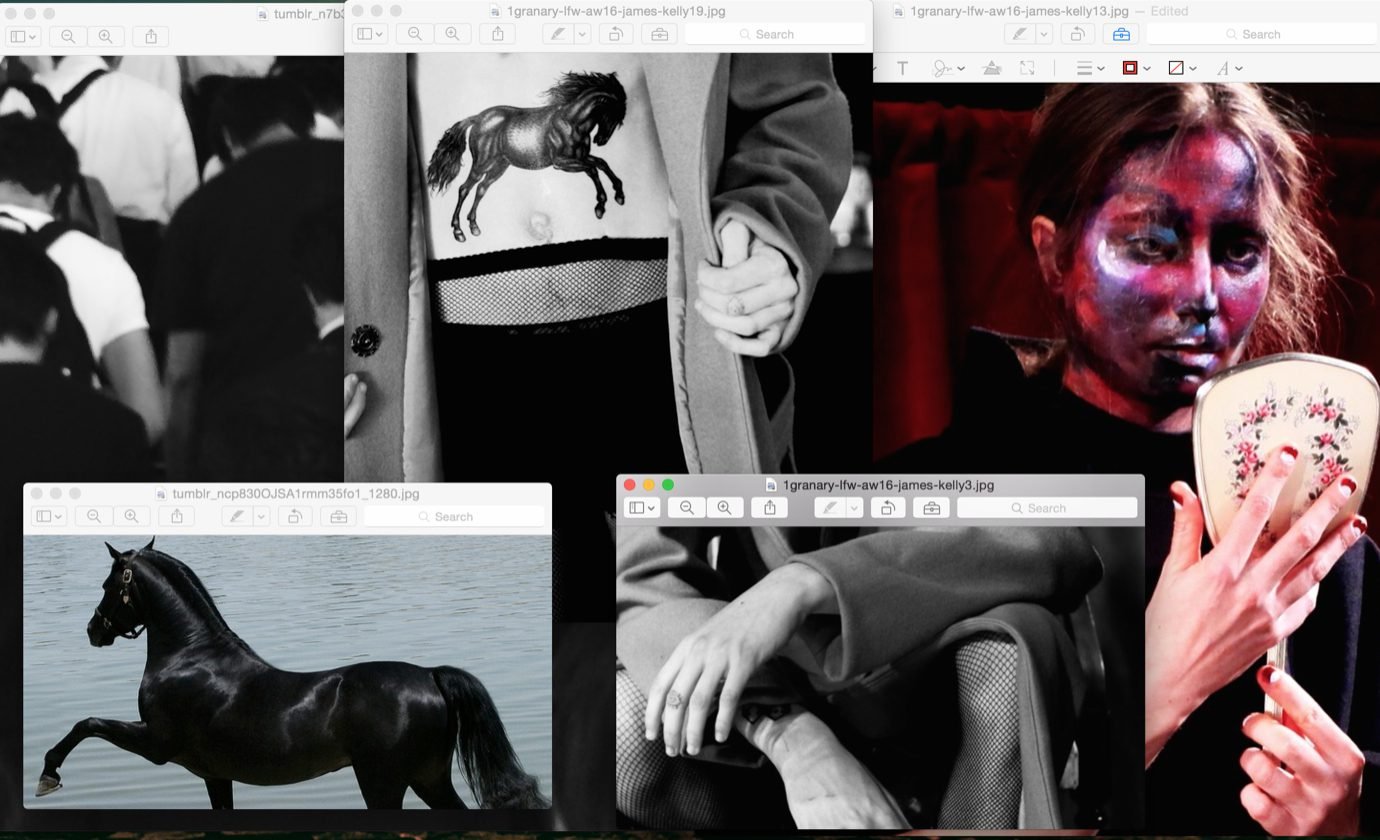Open sidebar view dropdown in james-kelly3.jpg window
This screenshot has height=840, width=1380.
(641, 508)
